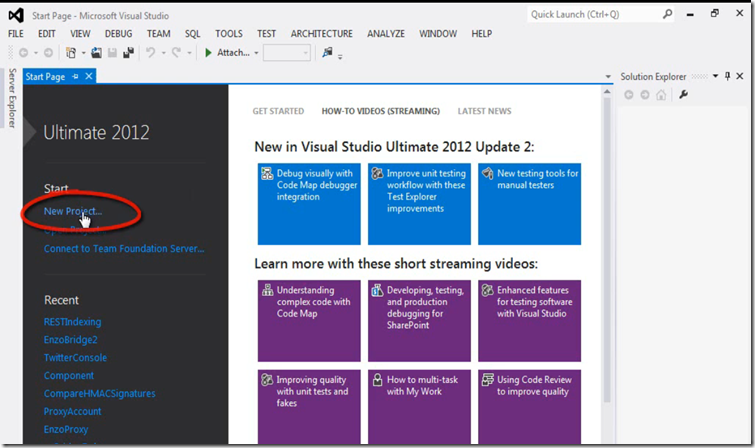This screenshot has width=755, height=448.
Task: Switch to the LATEST NEWS tab
Action: (484, 111)
